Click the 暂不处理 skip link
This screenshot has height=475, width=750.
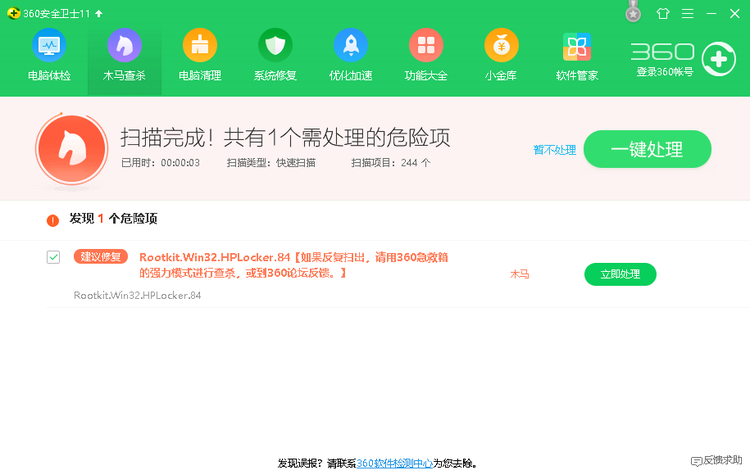click(x=554, y=150)
